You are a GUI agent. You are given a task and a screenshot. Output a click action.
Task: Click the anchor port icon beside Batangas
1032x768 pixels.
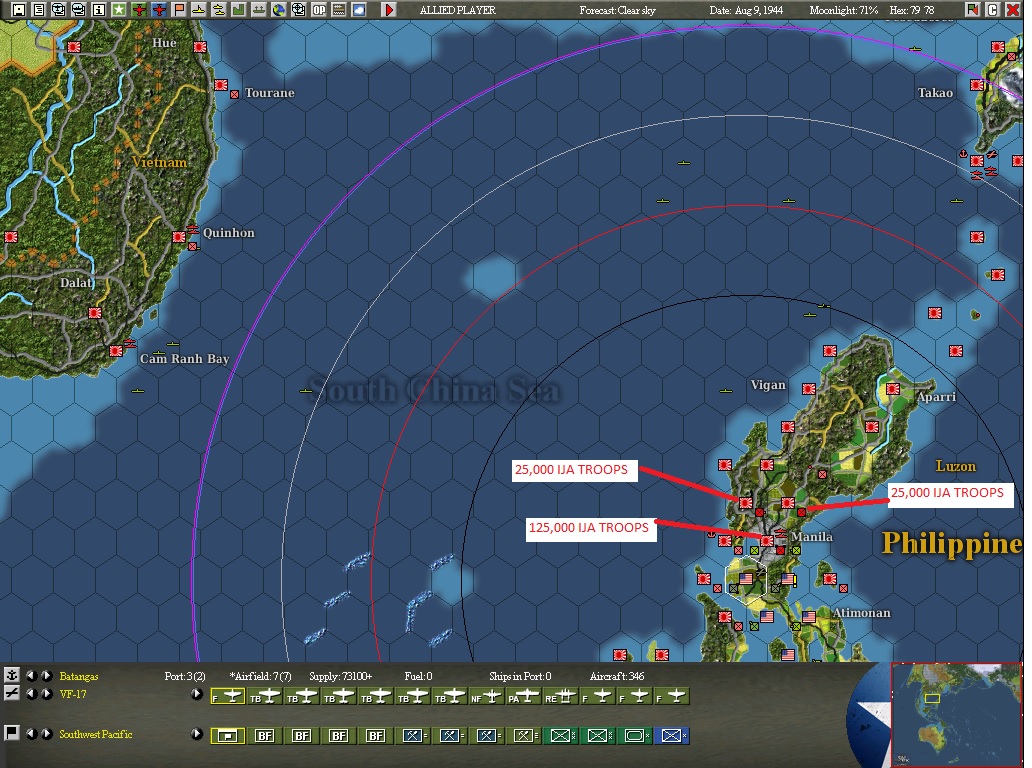(x=12, y=675)
